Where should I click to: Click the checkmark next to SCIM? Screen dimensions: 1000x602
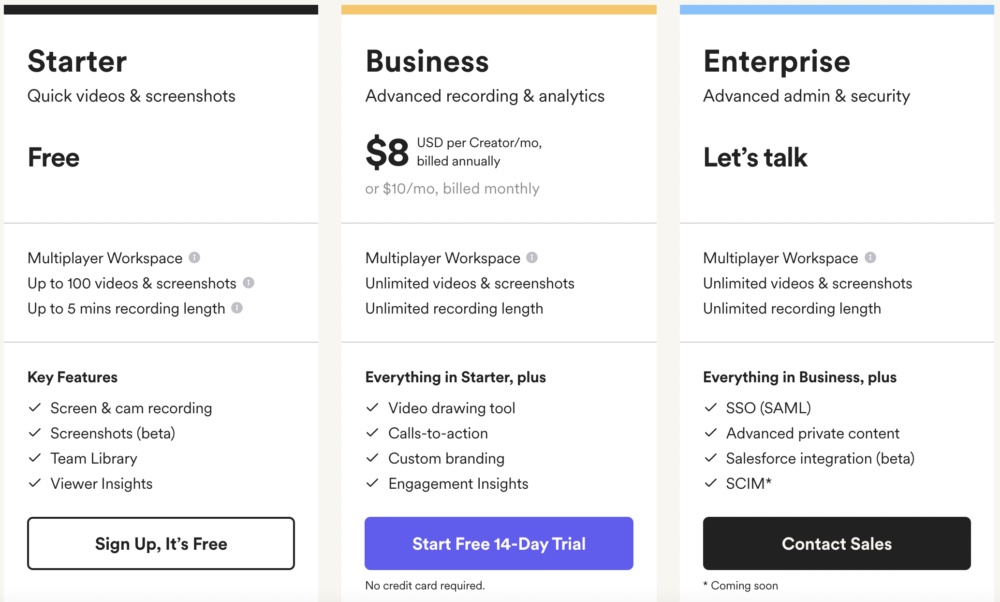(709, 483)
